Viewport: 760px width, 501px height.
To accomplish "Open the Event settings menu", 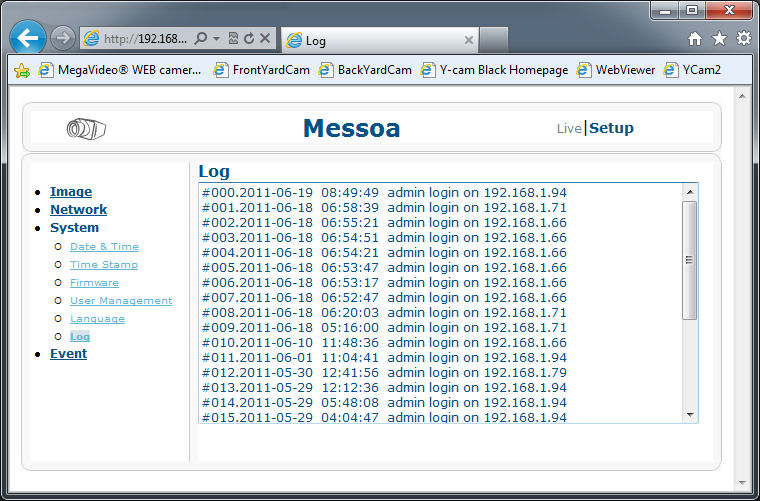I will [68, 354].
